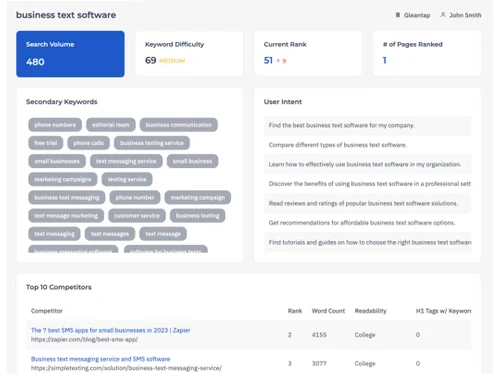This screenshot has width=500, height=375.
Task: Click the 'phone calls' keyword tag
Action: 88,143
